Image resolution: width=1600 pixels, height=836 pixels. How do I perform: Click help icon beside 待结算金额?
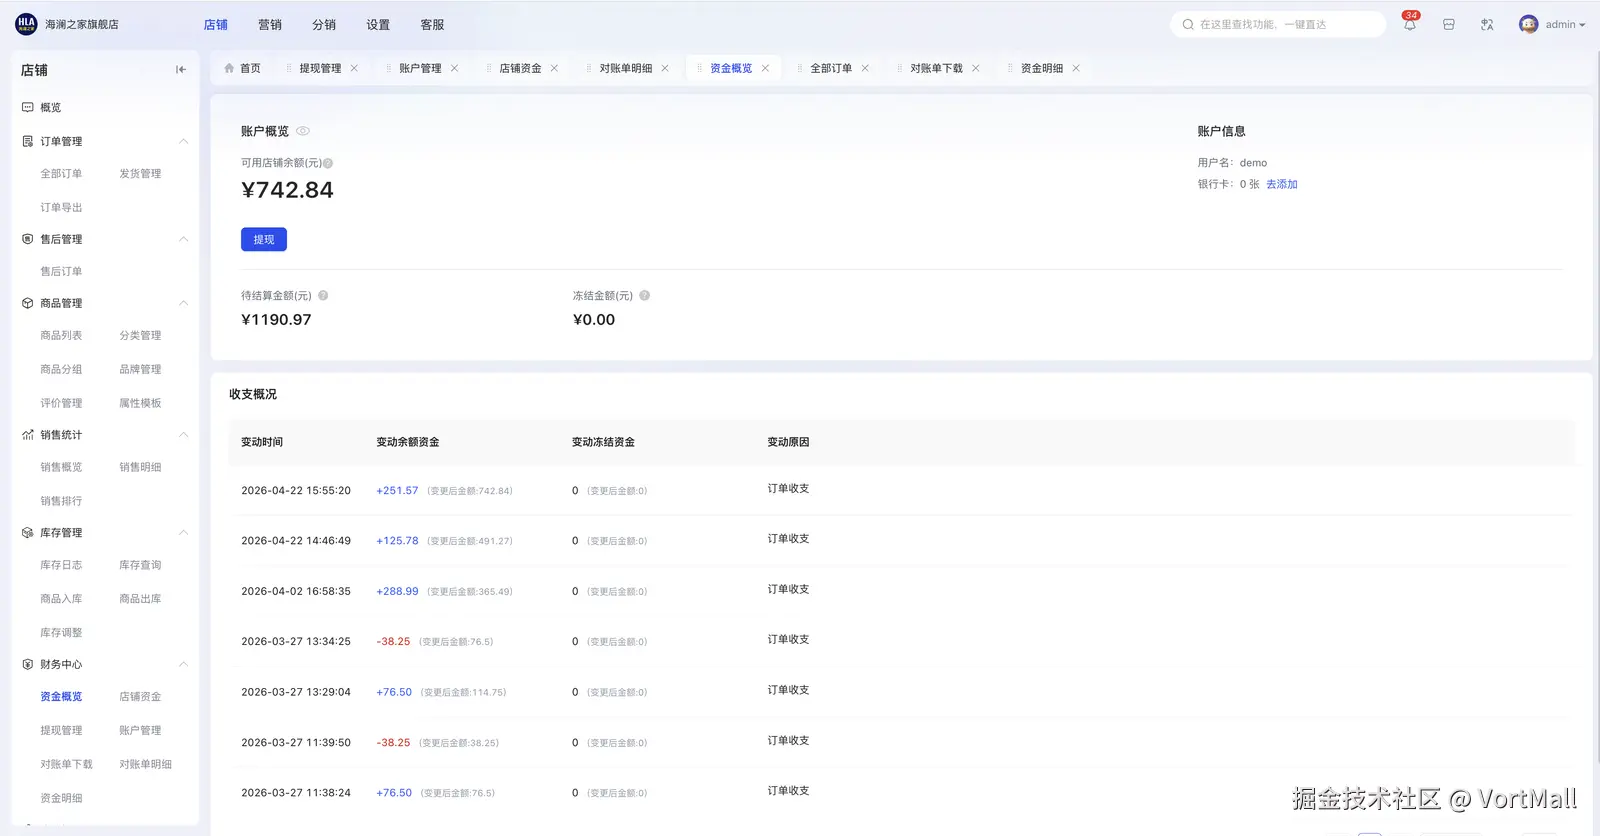point(323,296)
